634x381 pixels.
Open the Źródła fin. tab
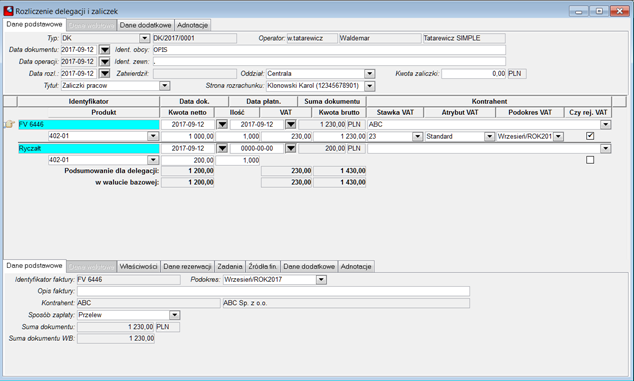coord(263,267)
